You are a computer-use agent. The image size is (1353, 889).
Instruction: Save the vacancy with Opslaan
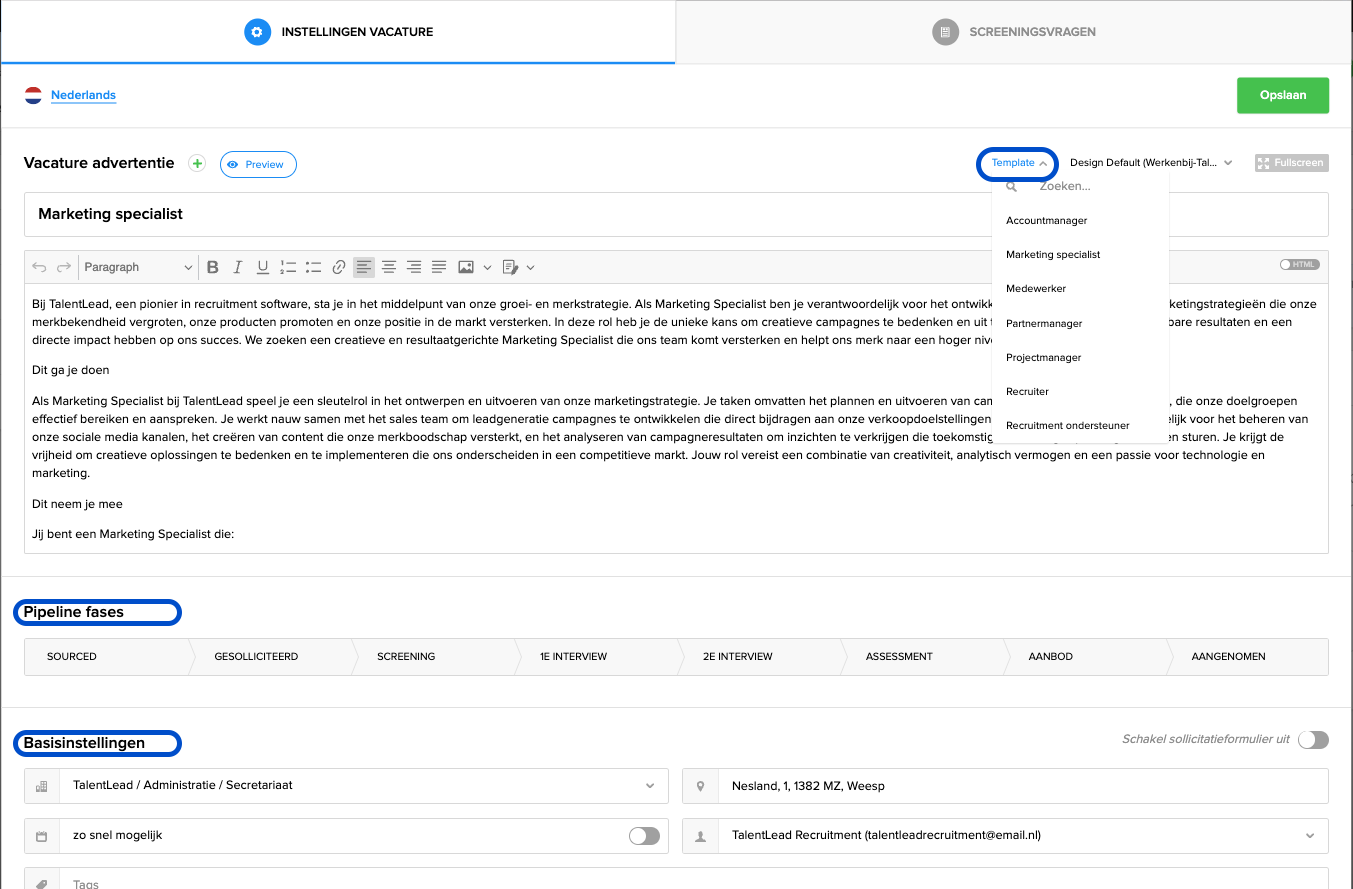click(1283, 95)
